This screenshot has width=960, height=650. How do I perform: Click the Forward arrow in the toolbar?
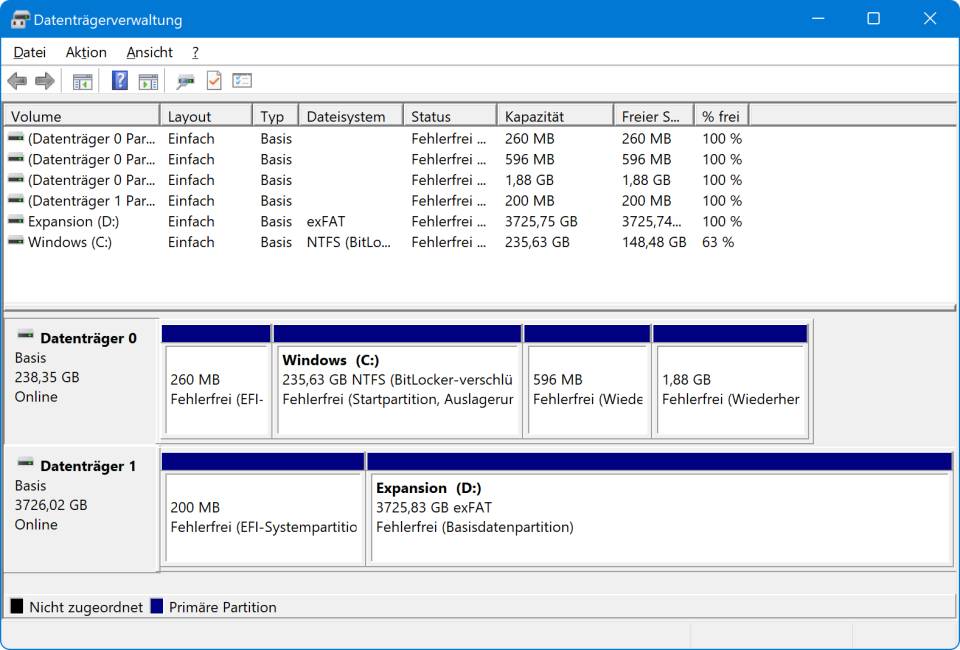[x=44, y=81]
